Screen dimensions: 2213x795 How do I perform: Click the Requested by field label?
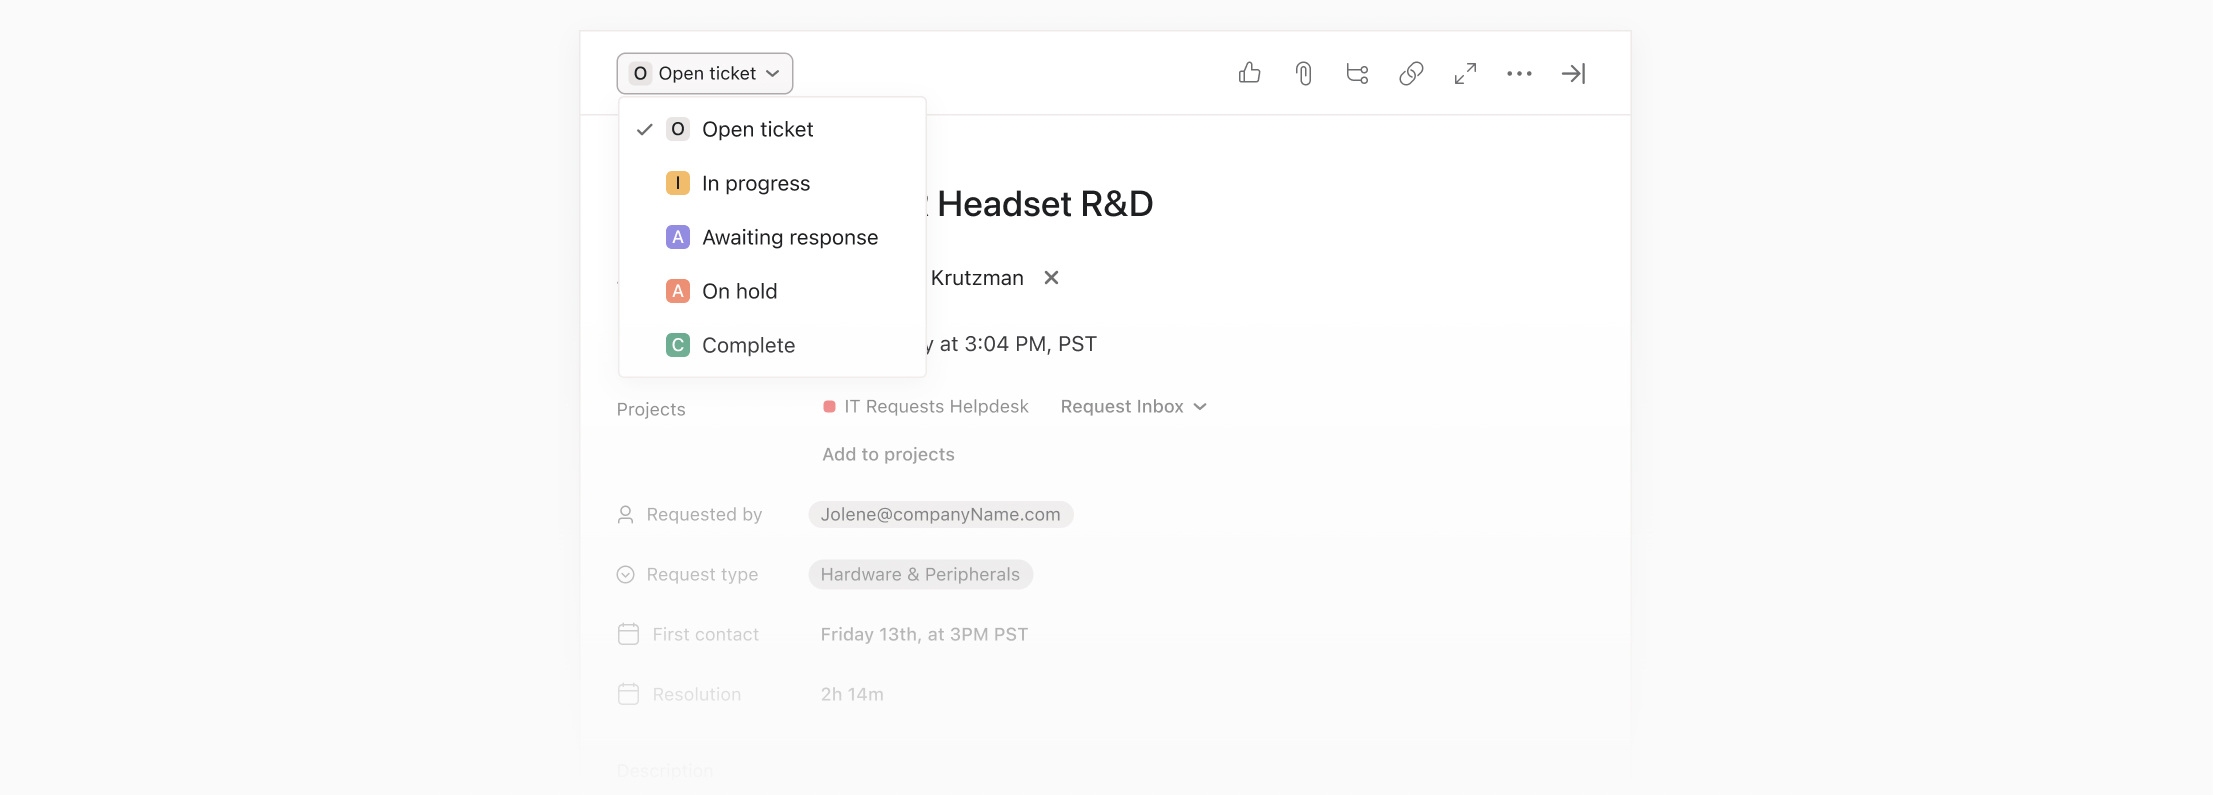[704, 514]
